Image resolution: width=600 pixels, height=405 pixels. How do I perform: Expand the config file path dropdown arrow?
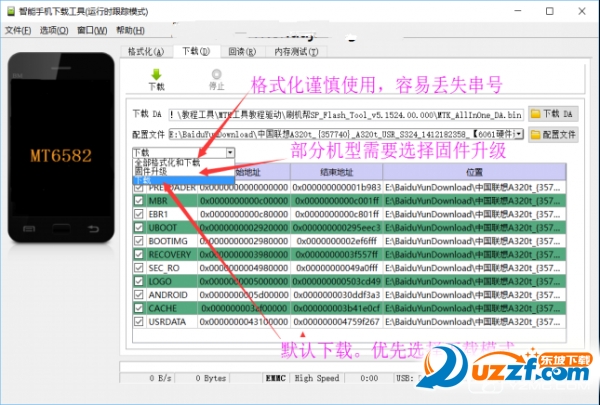click(519, 134)
